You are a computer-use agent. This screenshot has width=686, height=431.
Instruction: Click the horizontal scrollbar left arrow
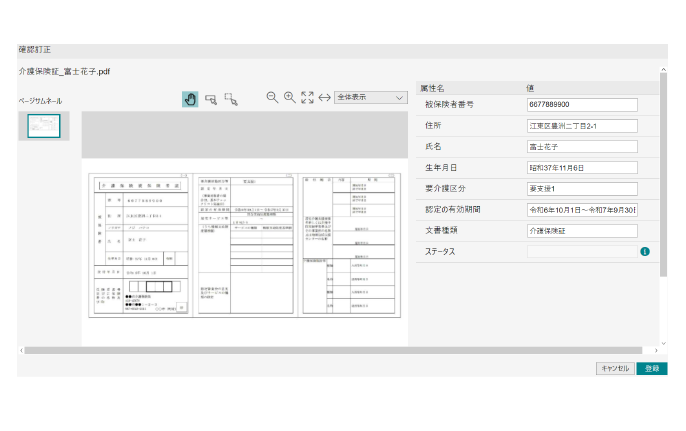click(x=21, y=350)
